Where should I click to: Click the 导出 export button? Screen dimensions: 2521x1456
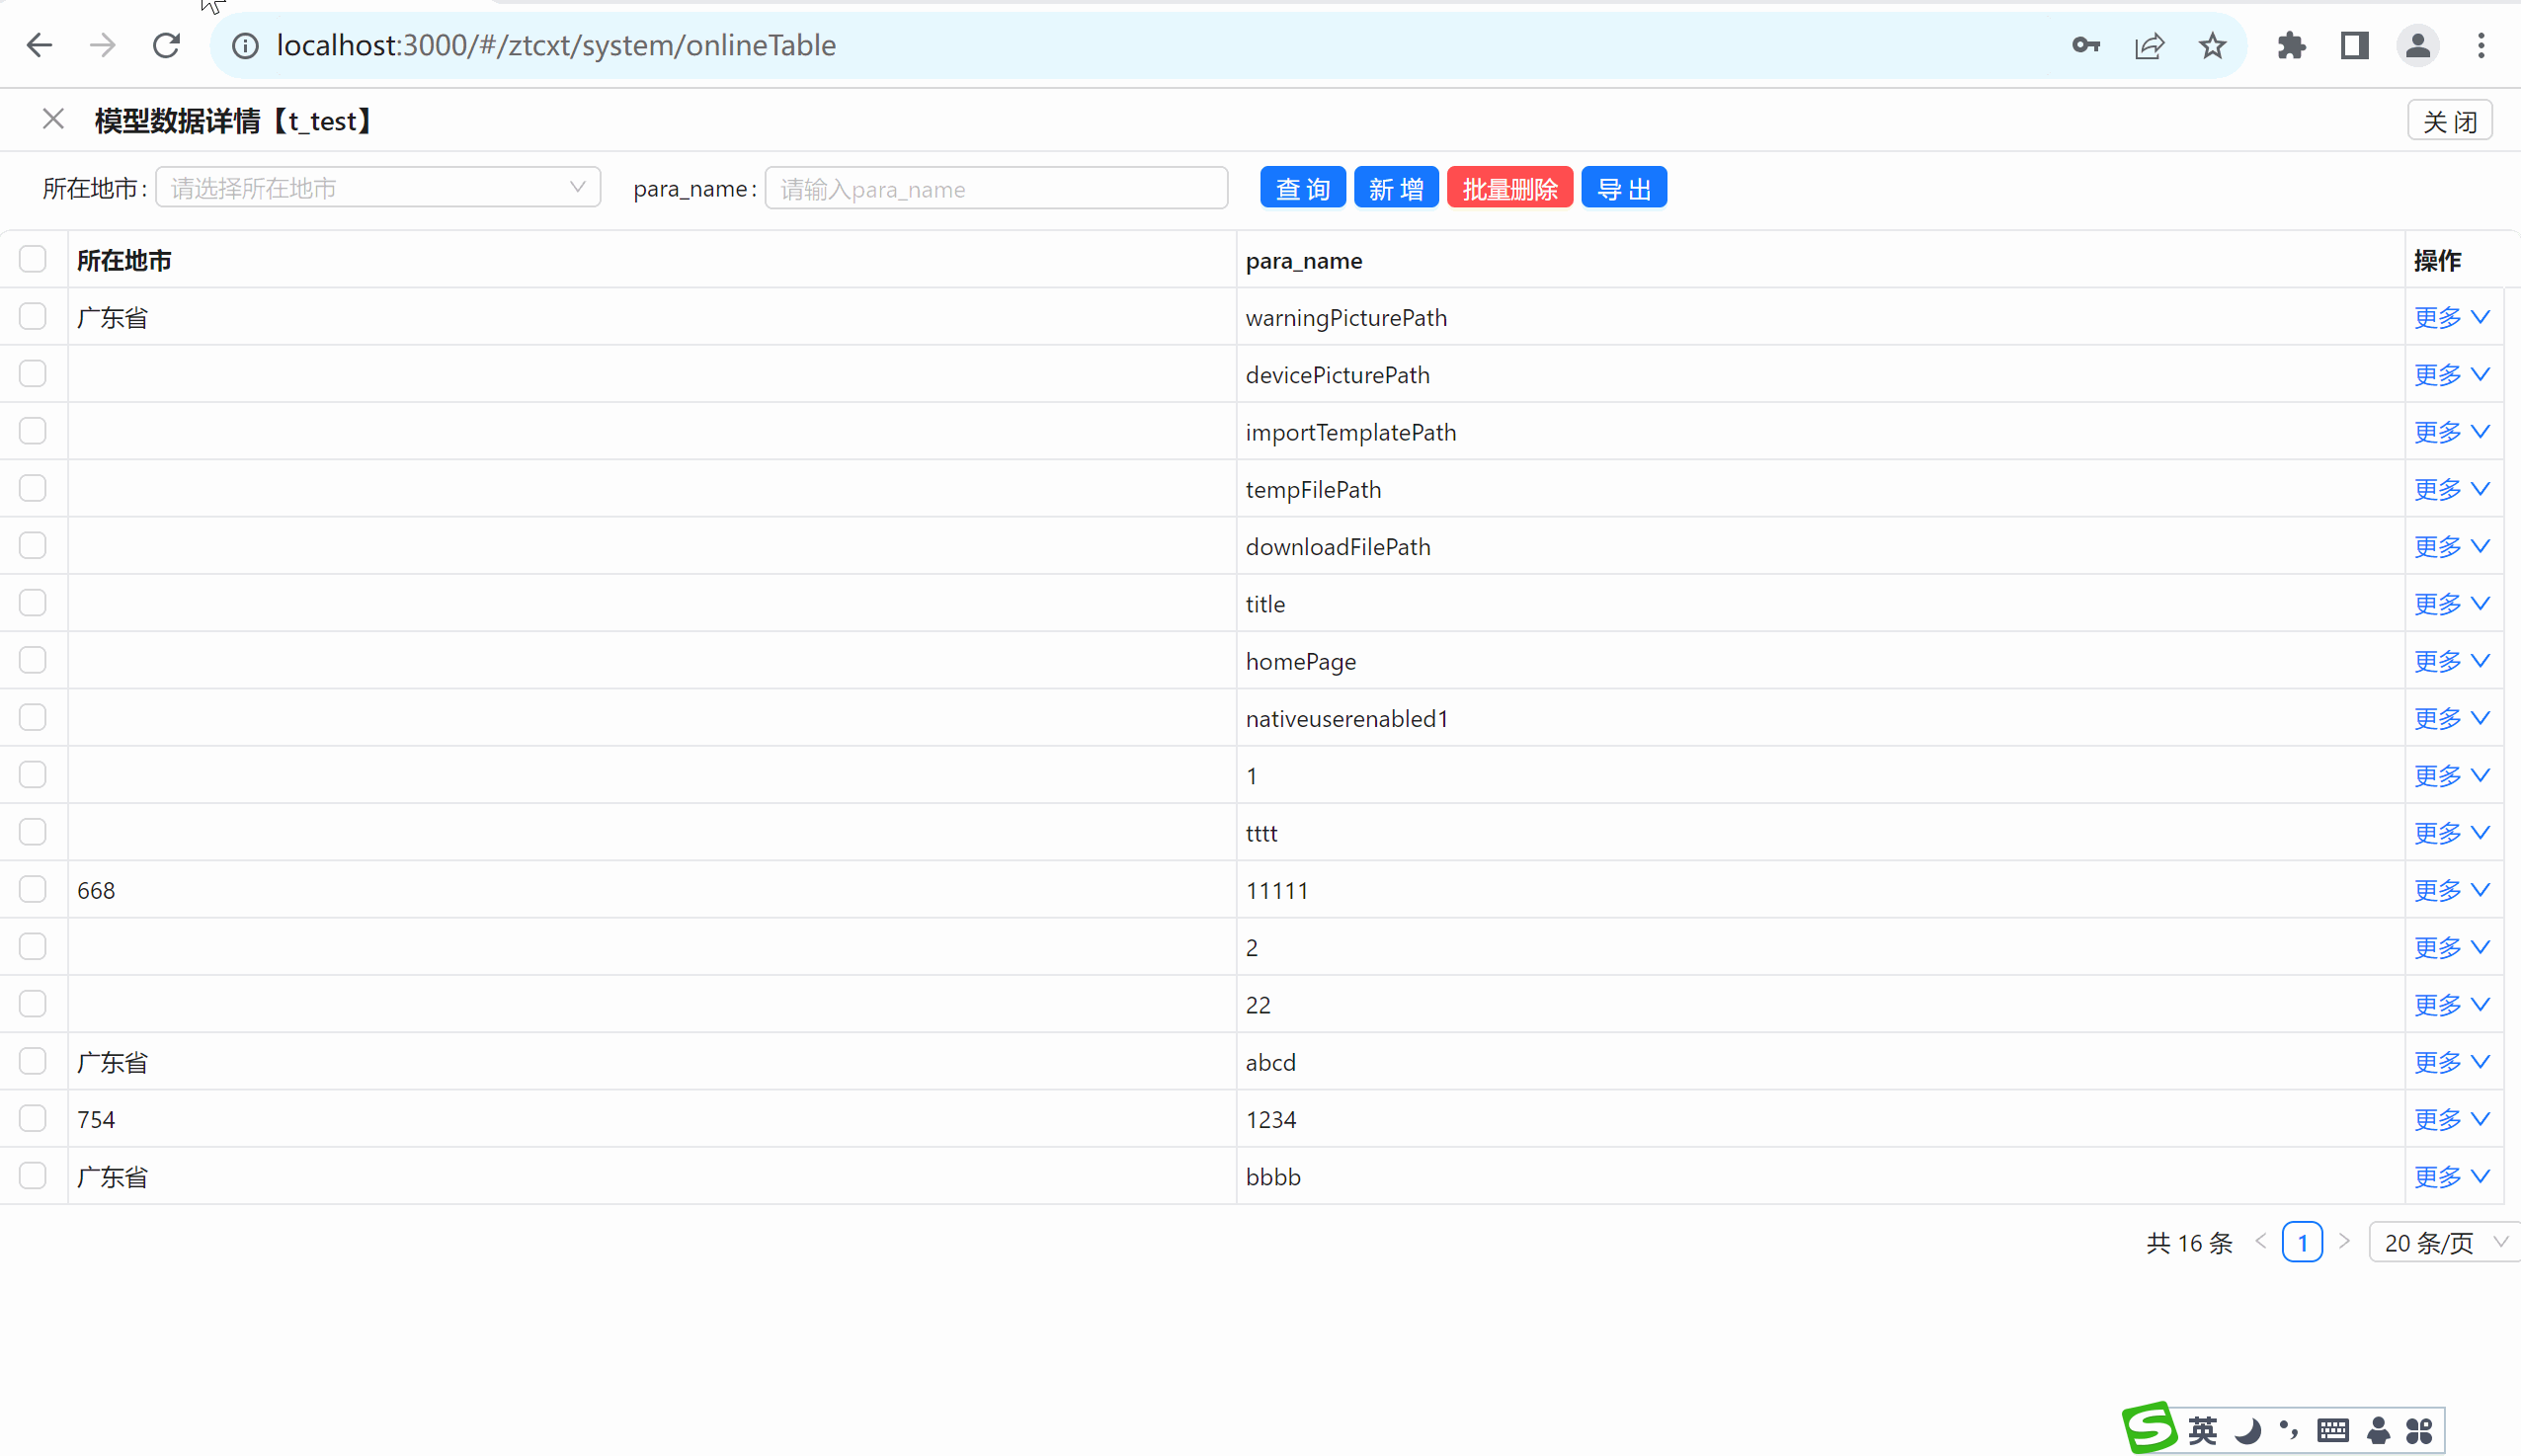1623,188
